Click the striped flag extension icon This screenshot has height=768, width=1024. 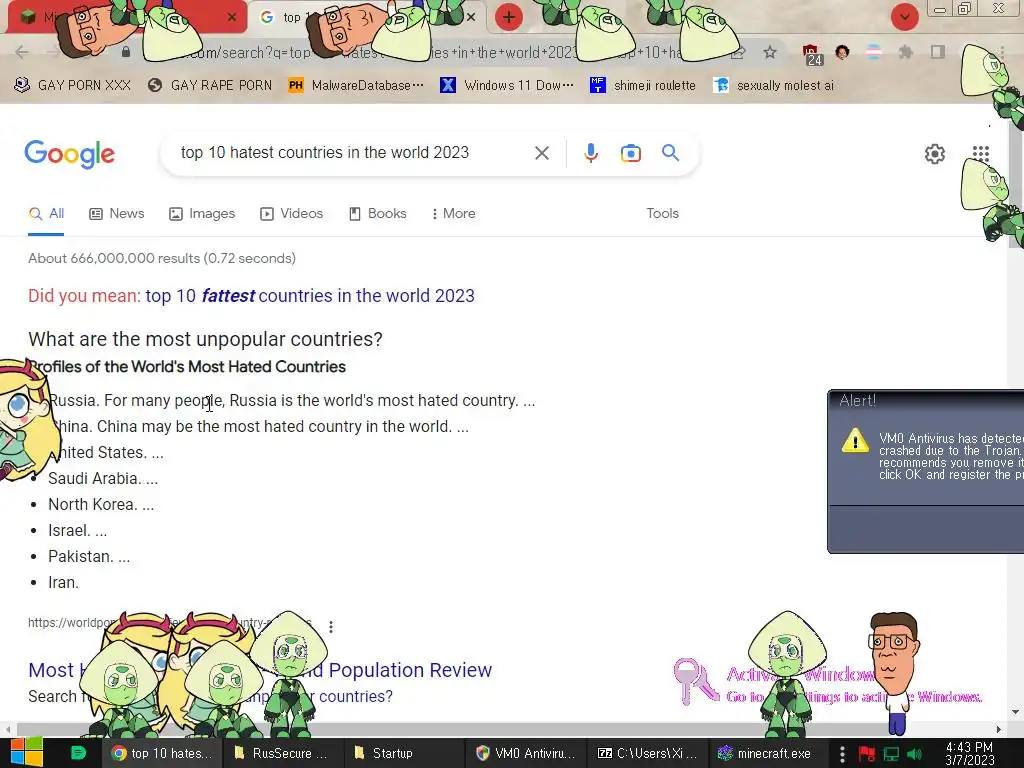(x=874, y=52)
